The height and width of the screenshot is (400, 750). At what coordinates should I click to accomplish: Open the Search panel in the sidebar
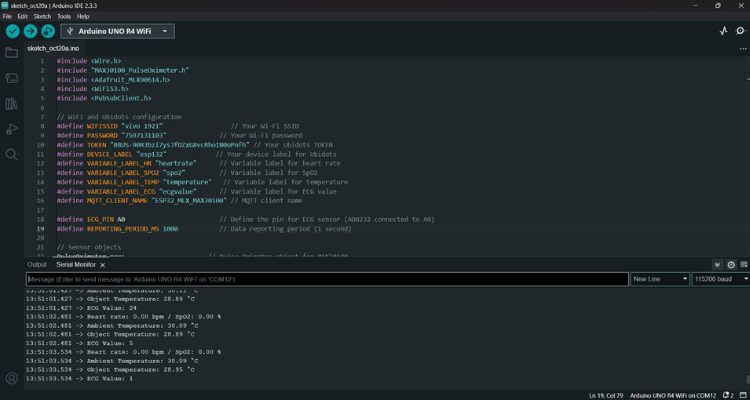[12, 155]
